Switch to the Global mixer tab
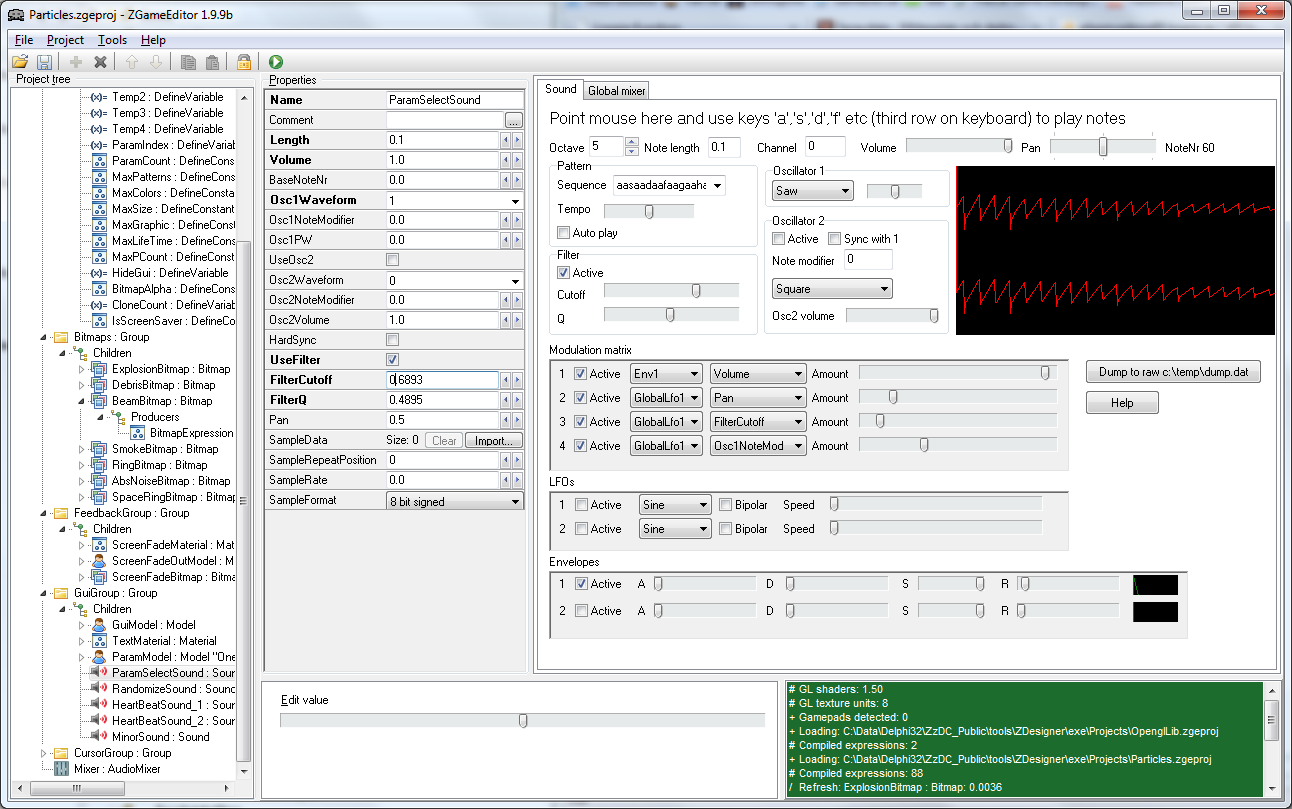Image resolution: width=1292 pixels, height=809 pixels. 616,91
